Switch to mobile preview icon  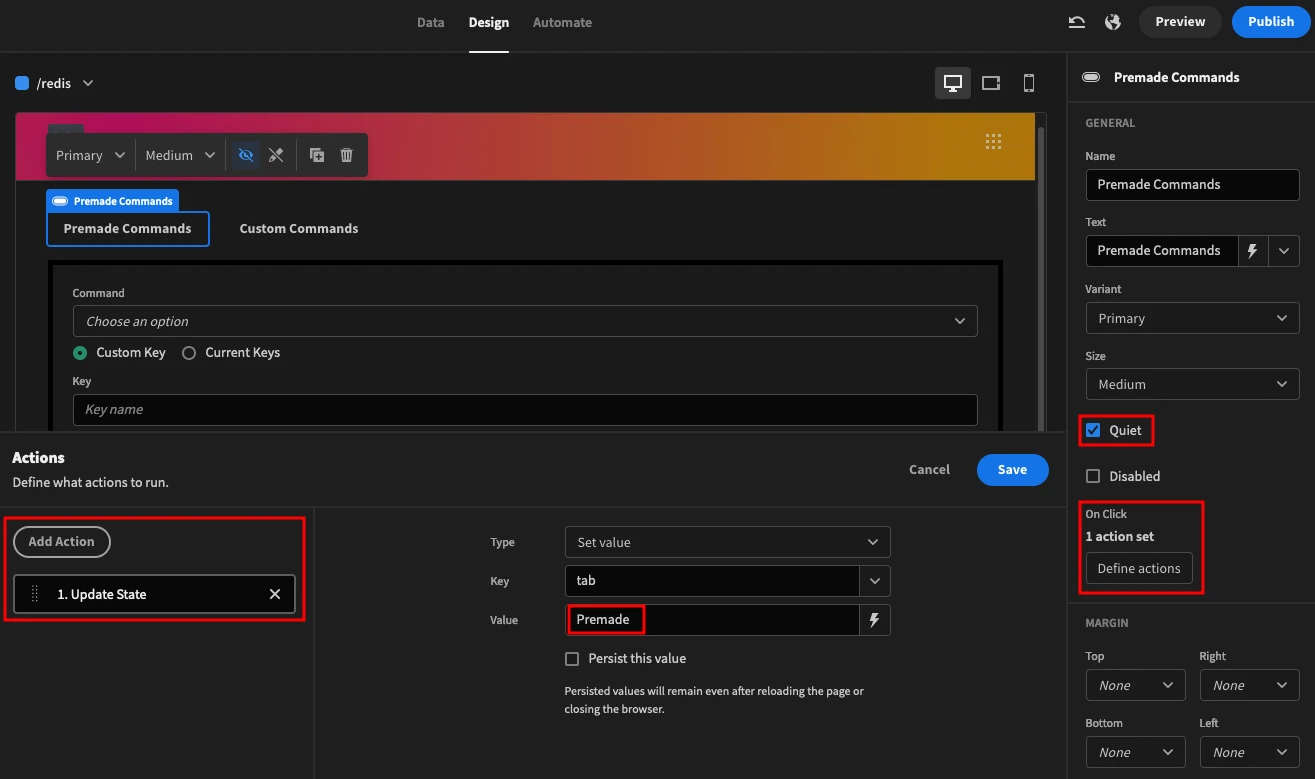pos(1029,83)
